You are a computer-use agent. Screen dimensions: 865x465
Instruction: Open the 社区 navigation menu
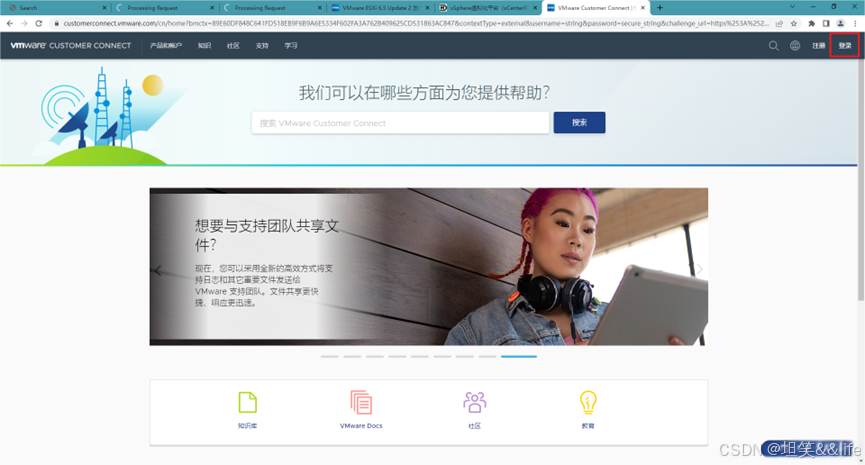[x=233, y=46]
